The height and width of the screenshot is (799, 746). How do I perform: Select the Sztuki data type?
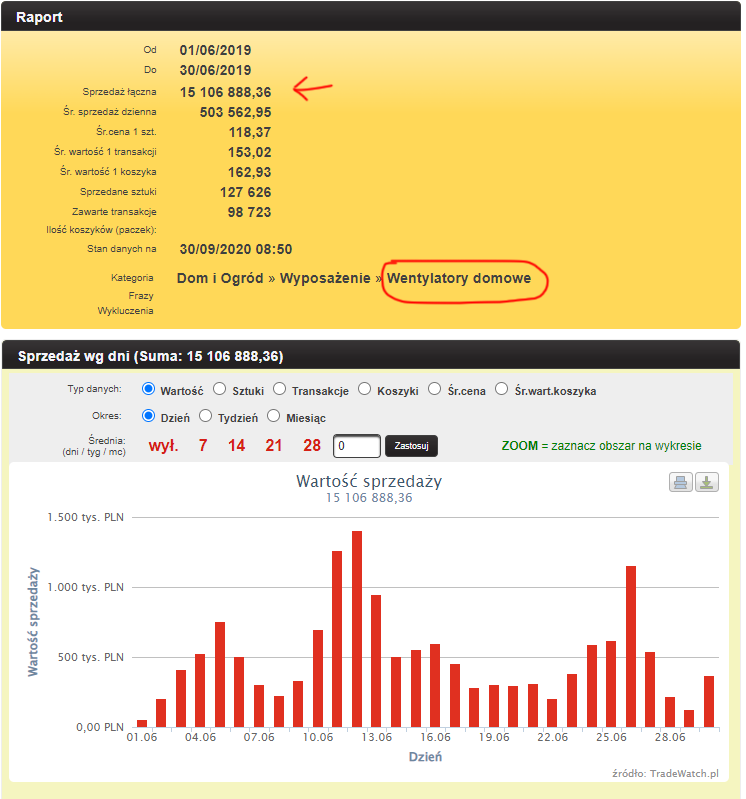click(220, 389)
